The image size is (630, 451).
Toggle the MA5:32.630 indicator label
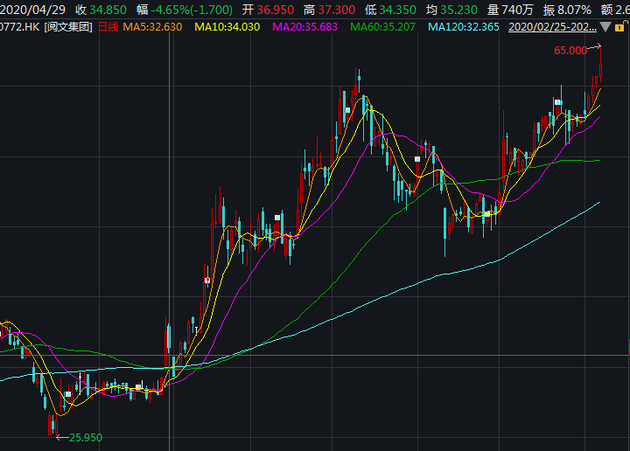(152, 27)
